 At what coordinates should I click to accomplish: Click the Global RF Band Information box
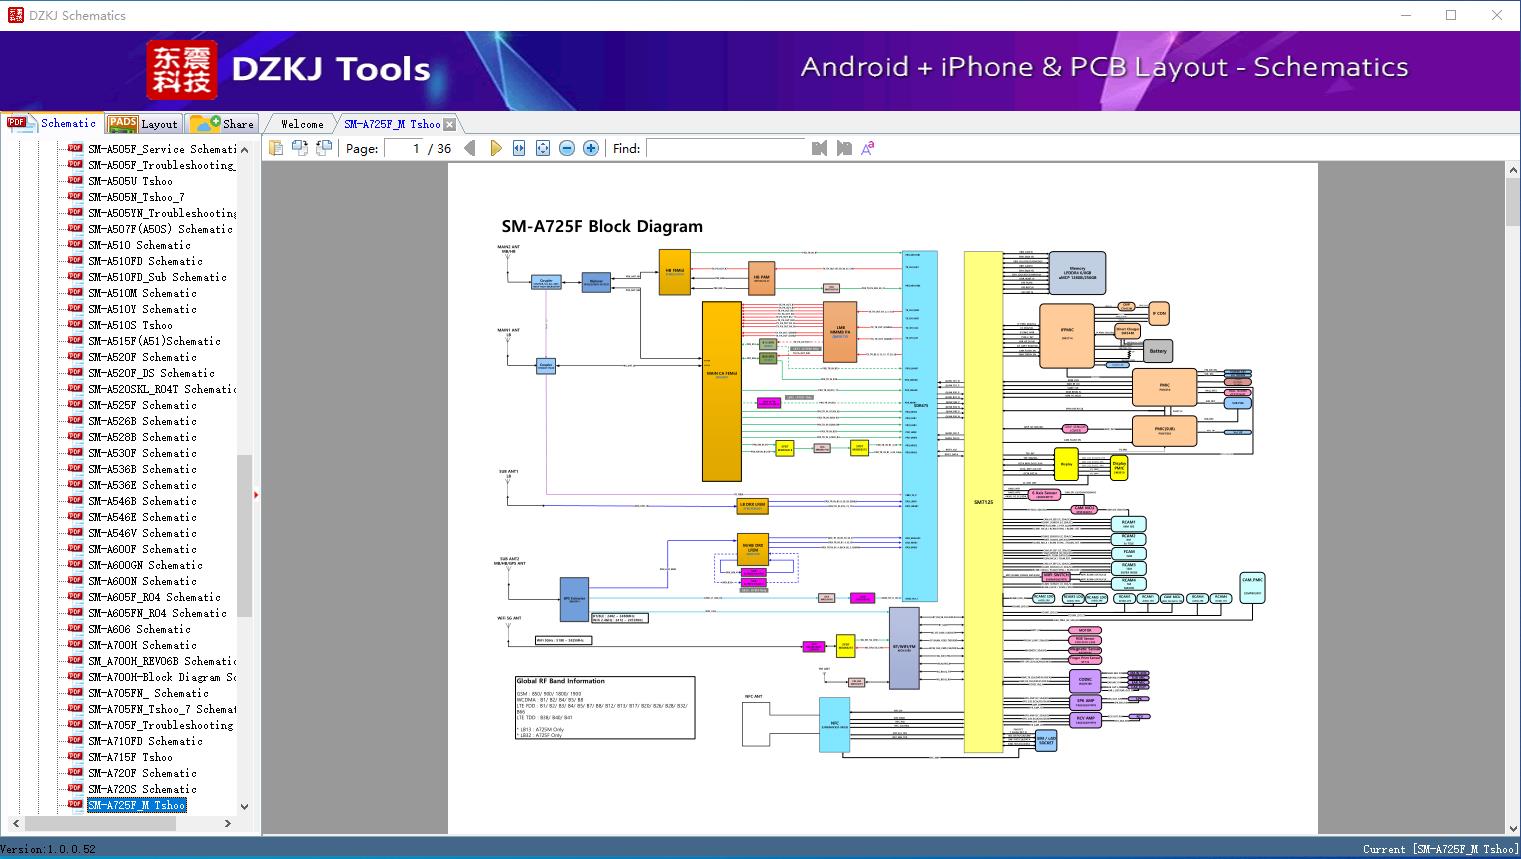[605, 708]
